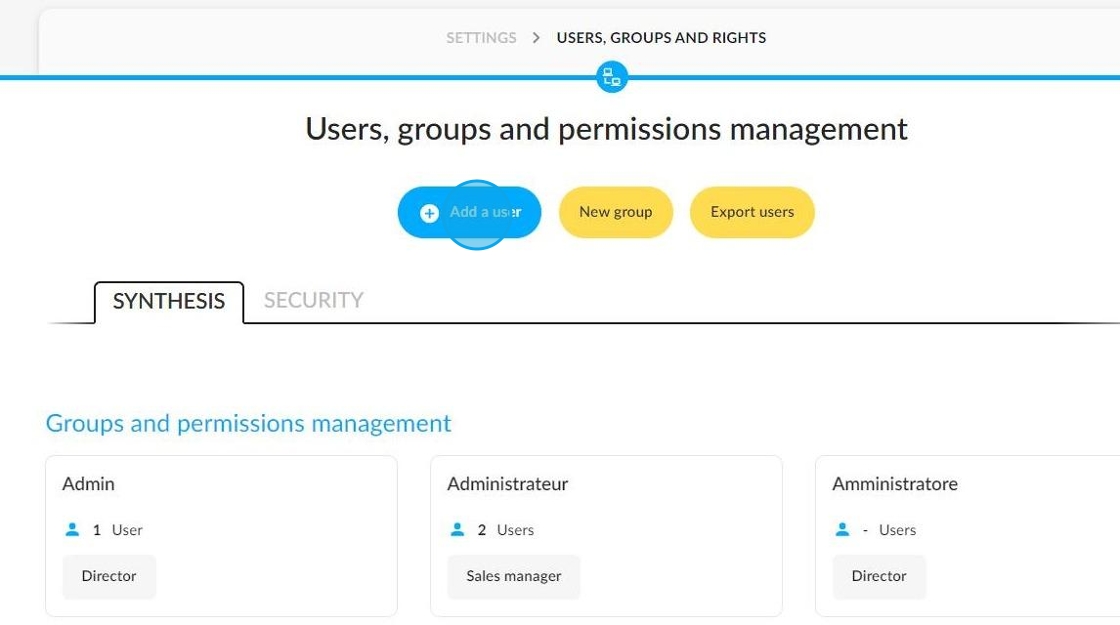
Task: Open the Administrateur group card
Action: coord(606,536)
